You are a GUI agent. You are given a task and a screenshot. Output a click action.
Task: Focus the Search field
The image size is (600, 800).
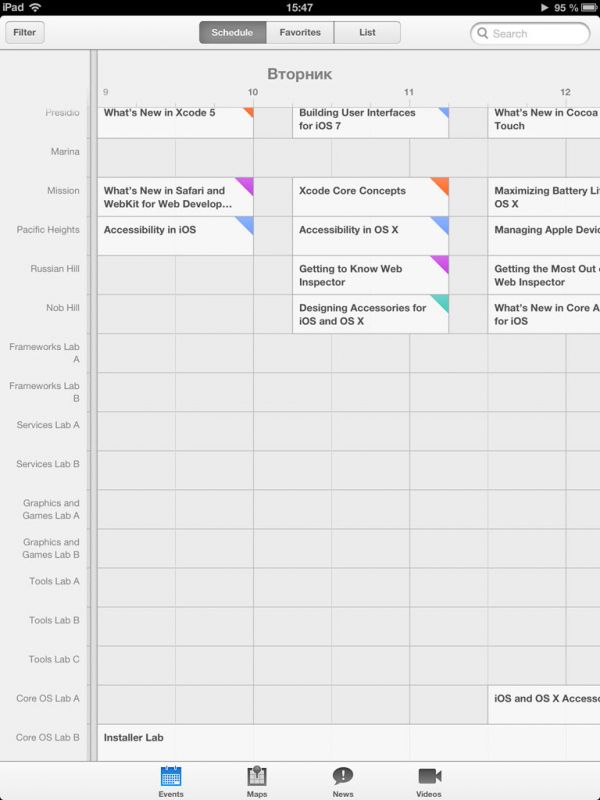(x=530, y=33)
